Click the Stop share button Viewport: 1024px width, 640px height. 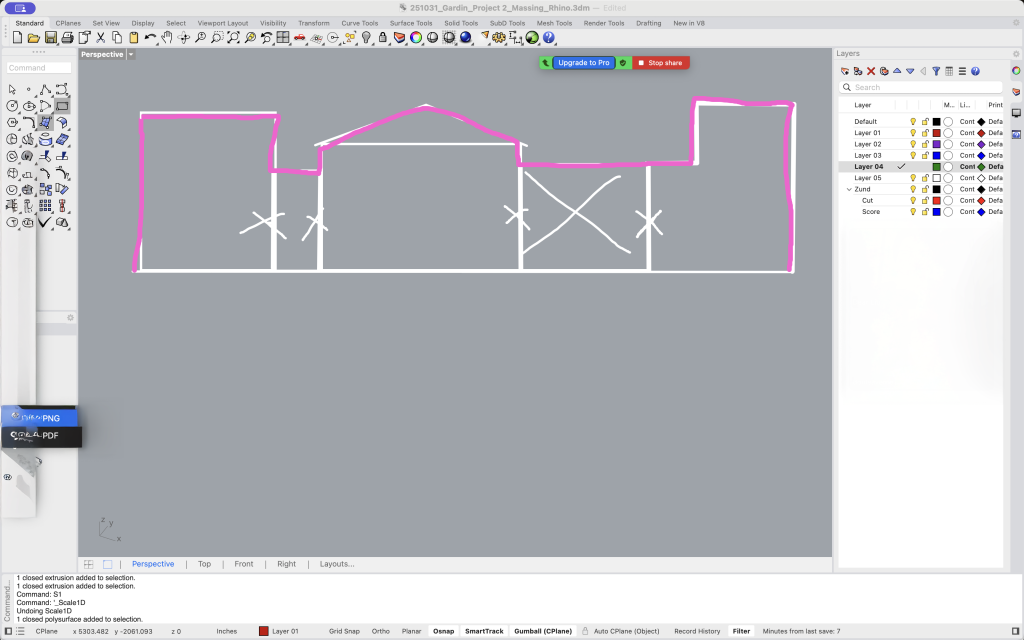(660, 63)
